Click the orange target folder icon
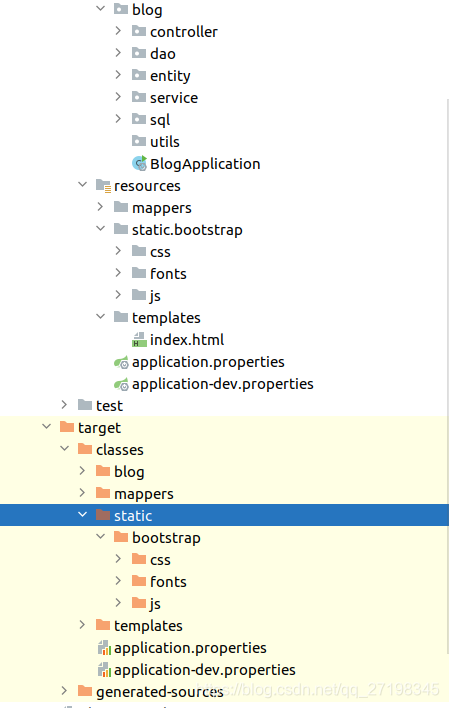This screenshot has height=708, width=449. pos(67,427)
